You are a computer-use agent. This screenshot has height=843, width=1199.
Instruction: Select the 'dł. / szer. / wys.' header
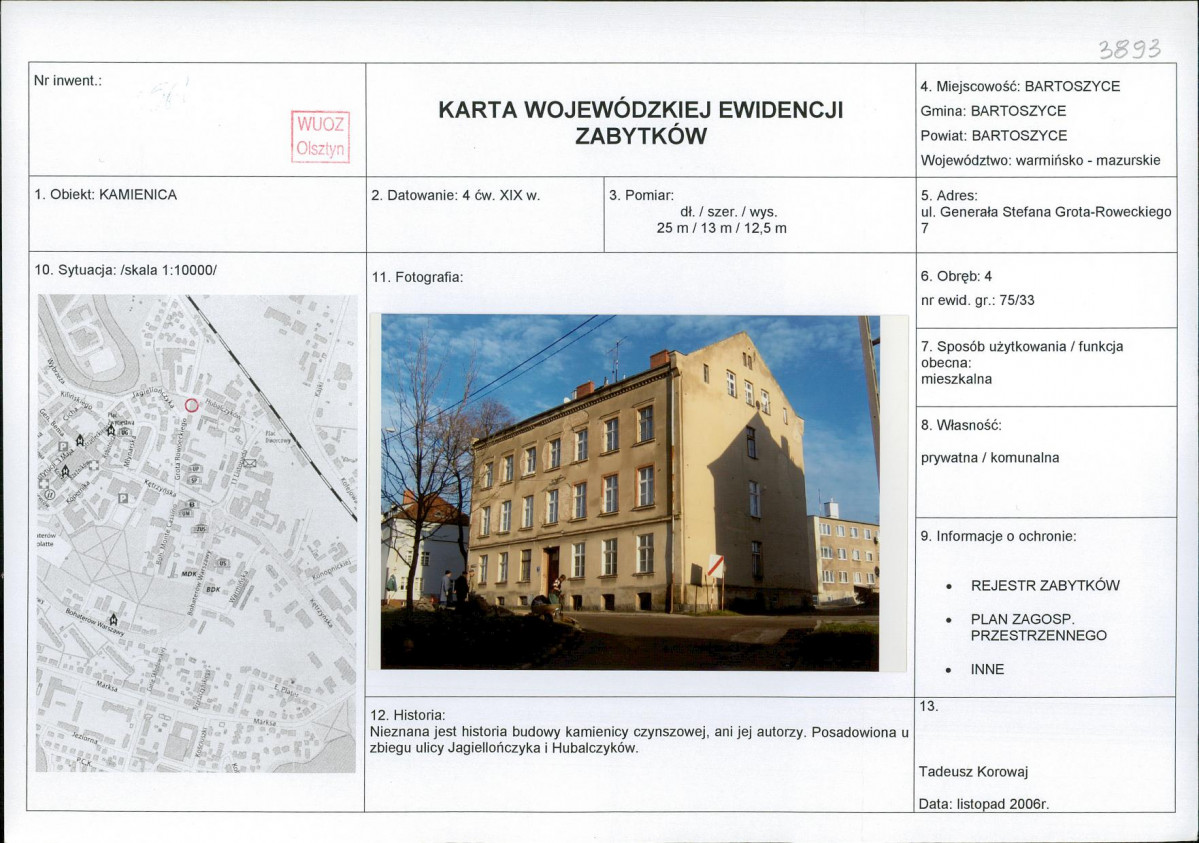click(x=728, y=212)
